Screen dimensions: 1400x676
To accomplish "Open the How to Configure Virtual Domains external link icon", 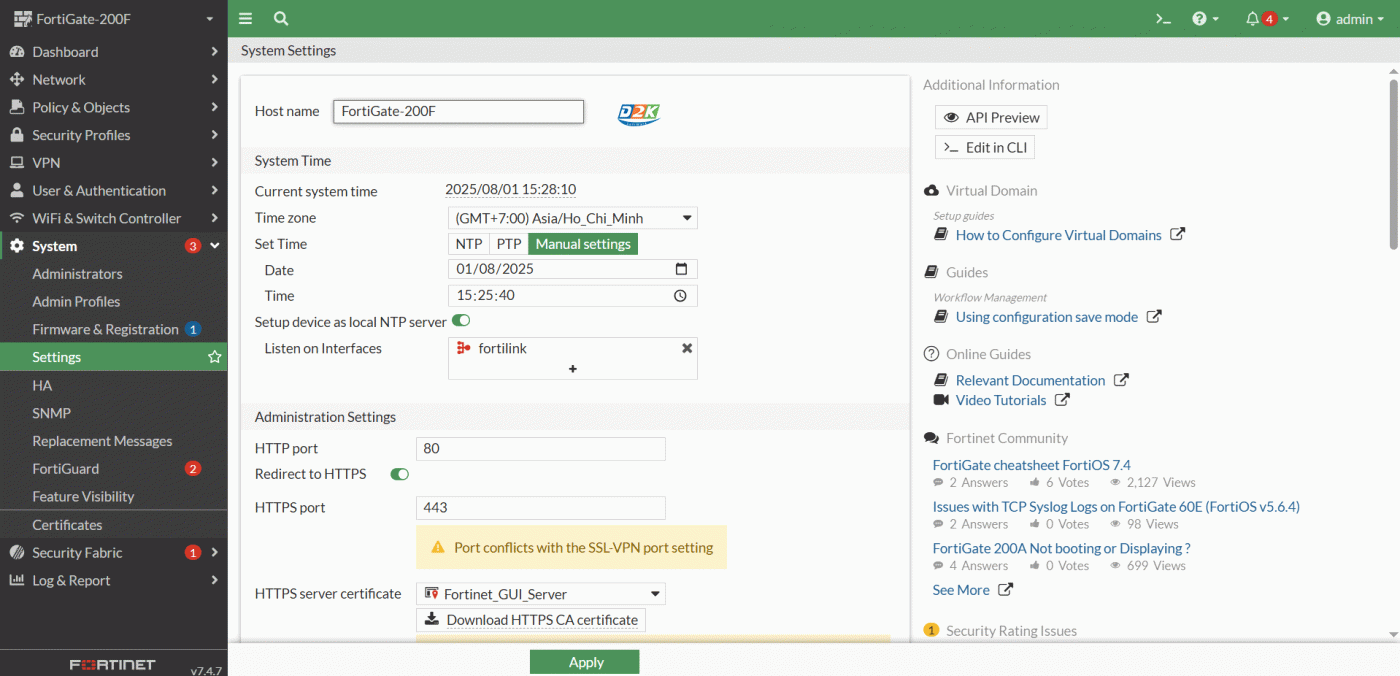I will click(x=1178, y=235).
